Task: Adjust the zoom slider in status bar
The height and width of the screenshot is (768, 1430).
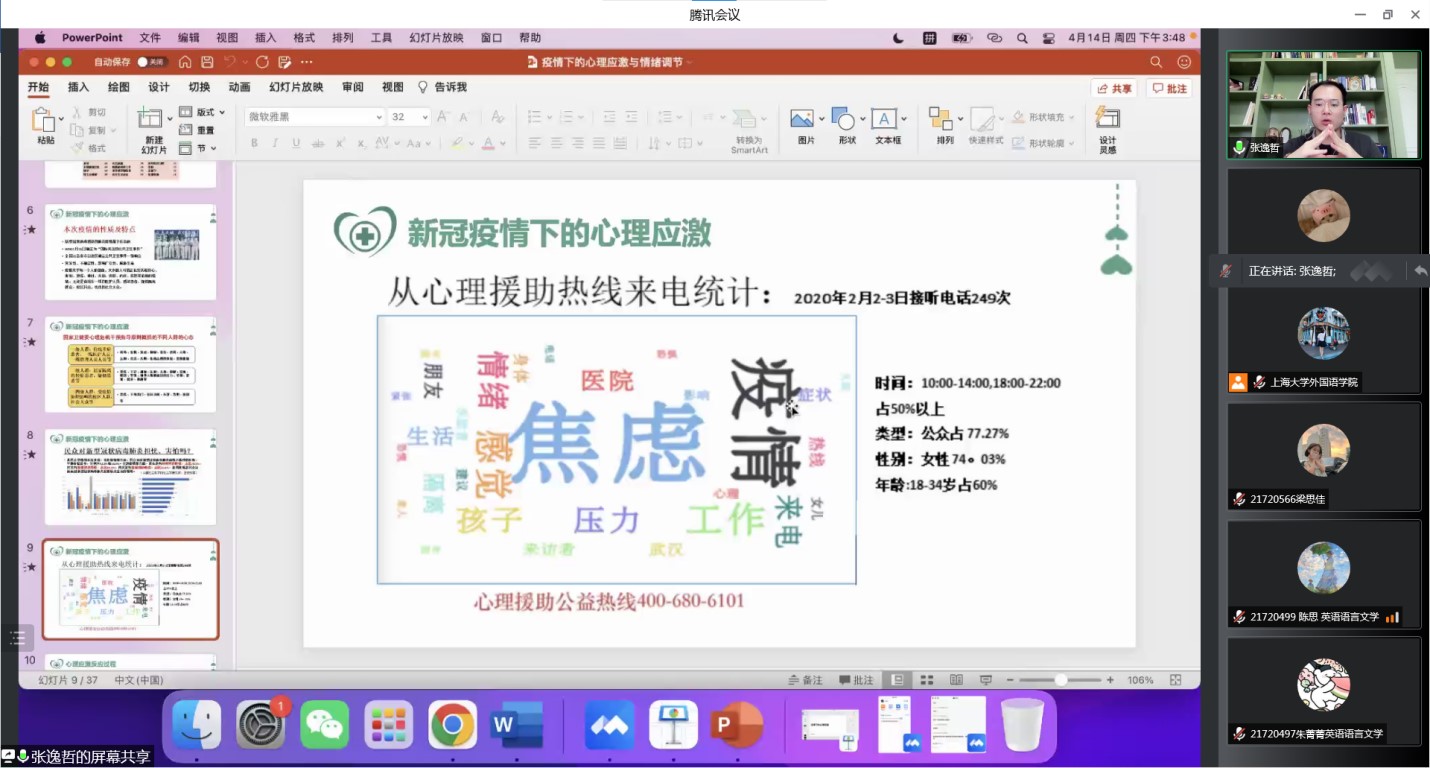Action: coord(1060,680)
